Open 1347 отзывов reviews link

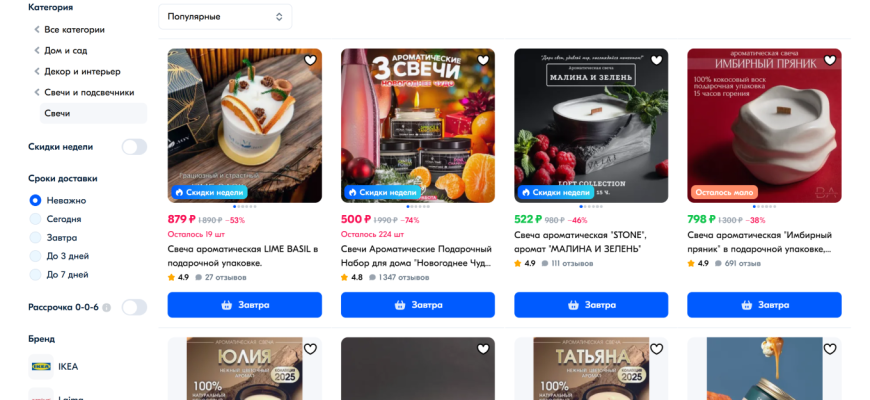(x=399, y=277)
